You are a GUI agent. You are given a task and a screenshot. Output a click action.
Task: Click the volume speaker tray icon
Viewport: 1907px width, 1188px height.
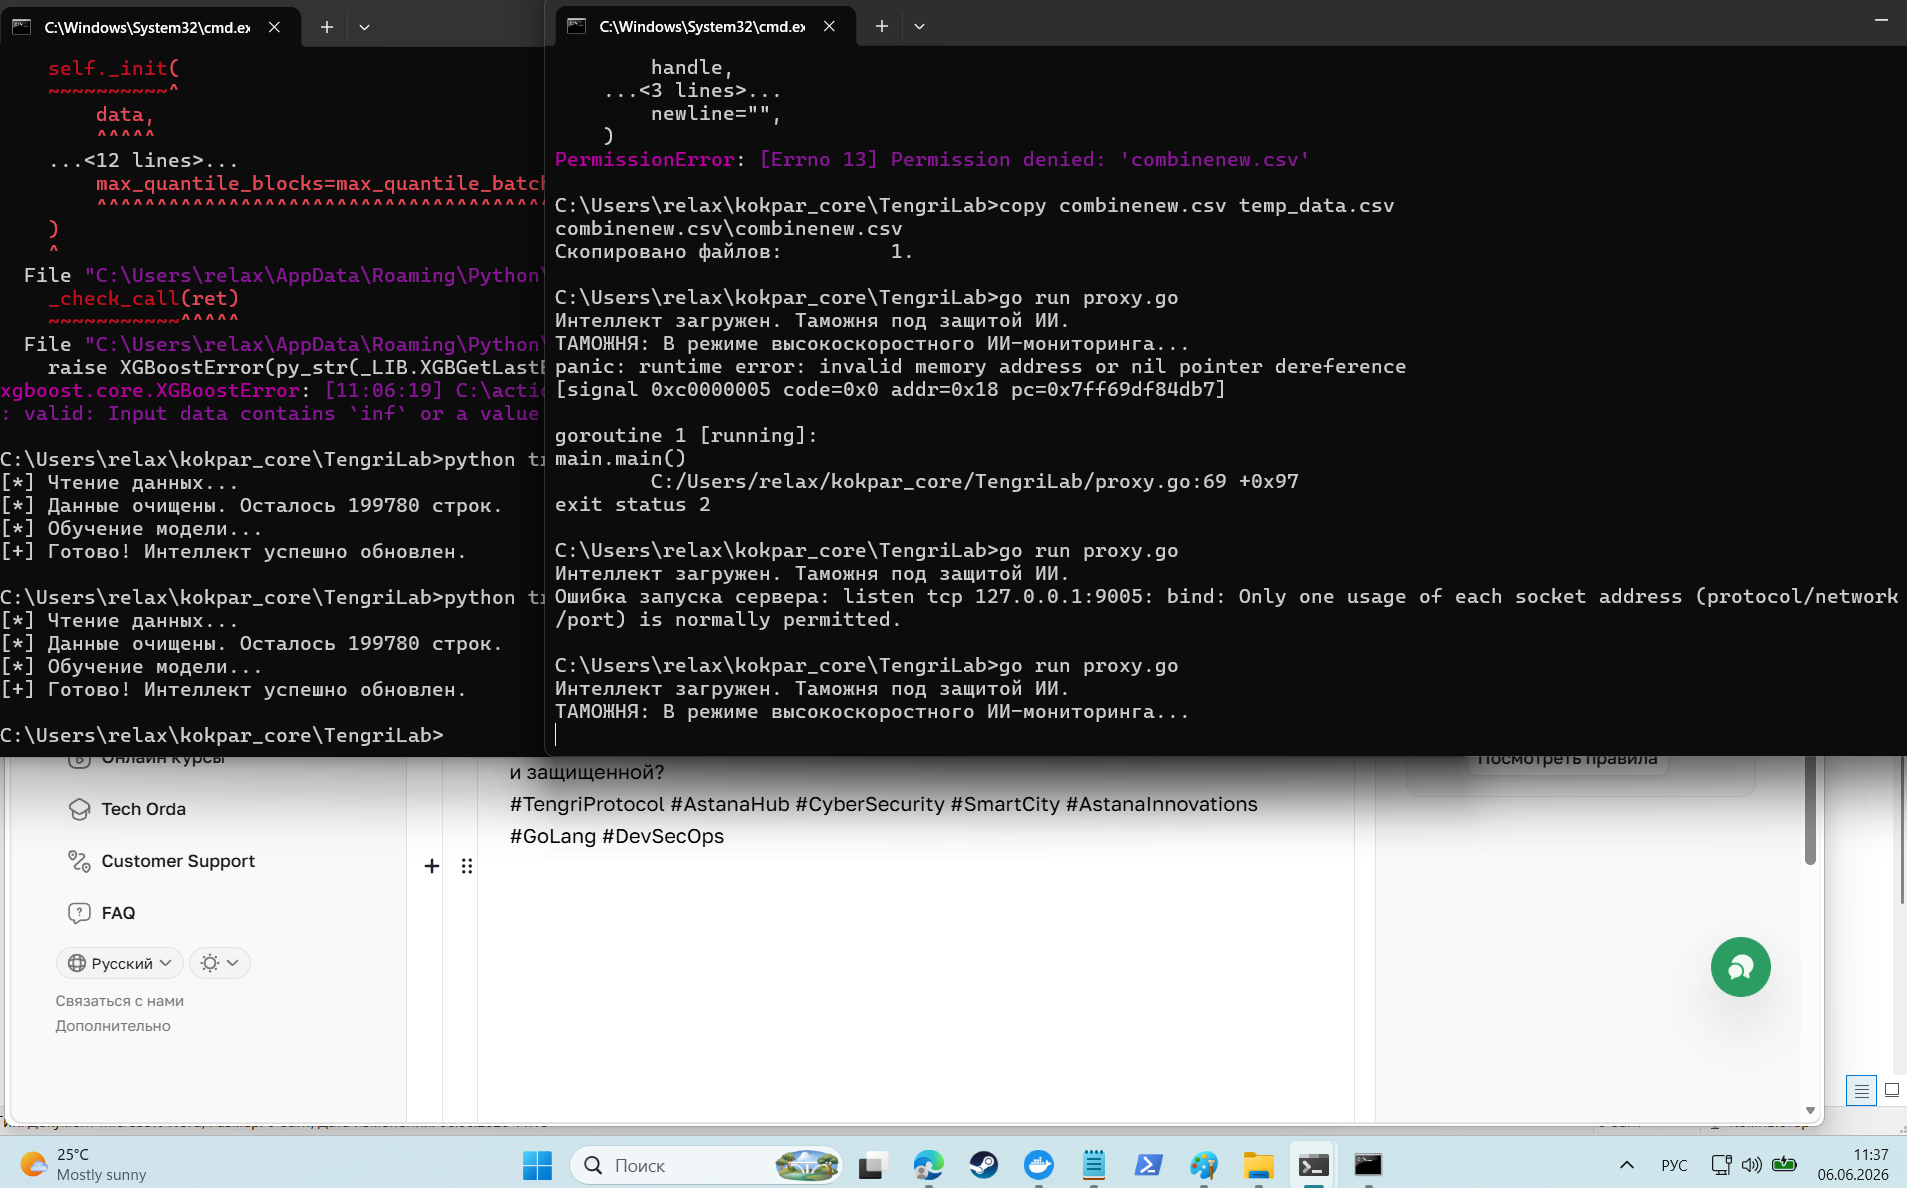click(1751, 1165)
